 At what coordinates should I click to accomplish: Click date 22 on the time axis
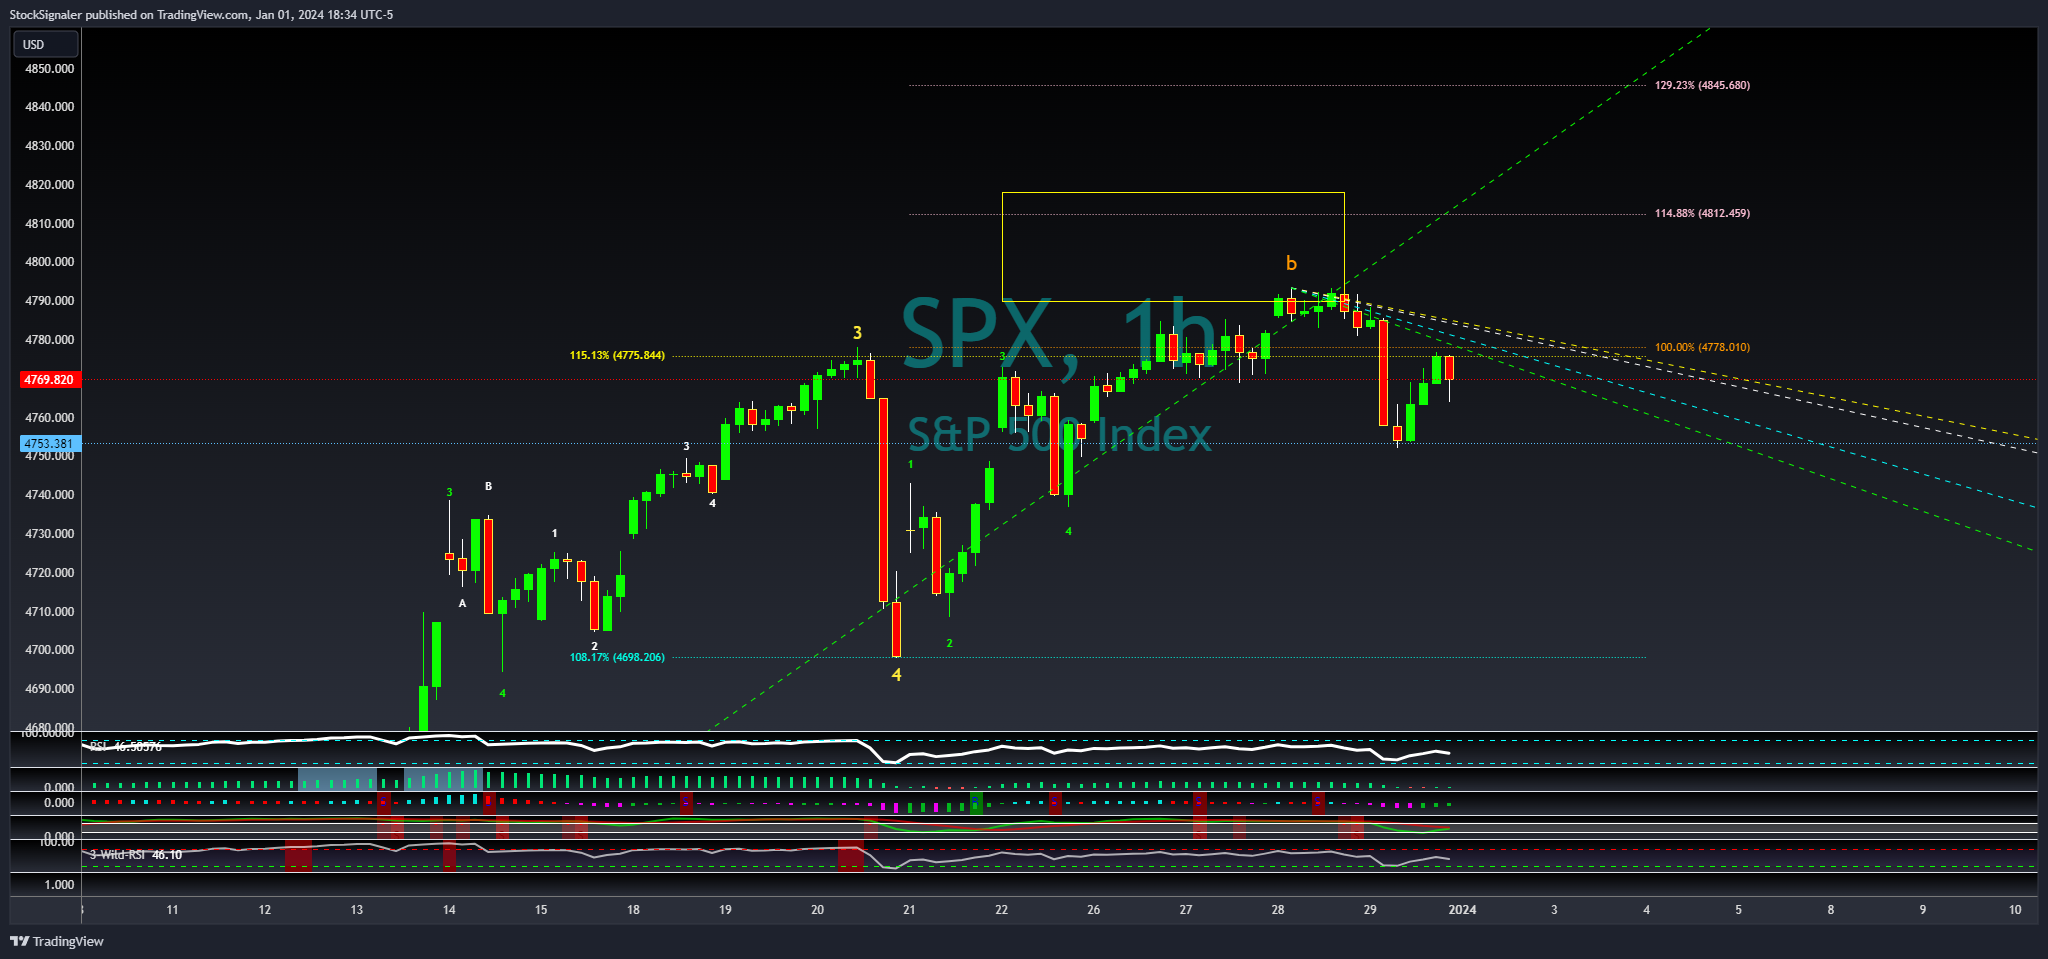[1001, 910]
